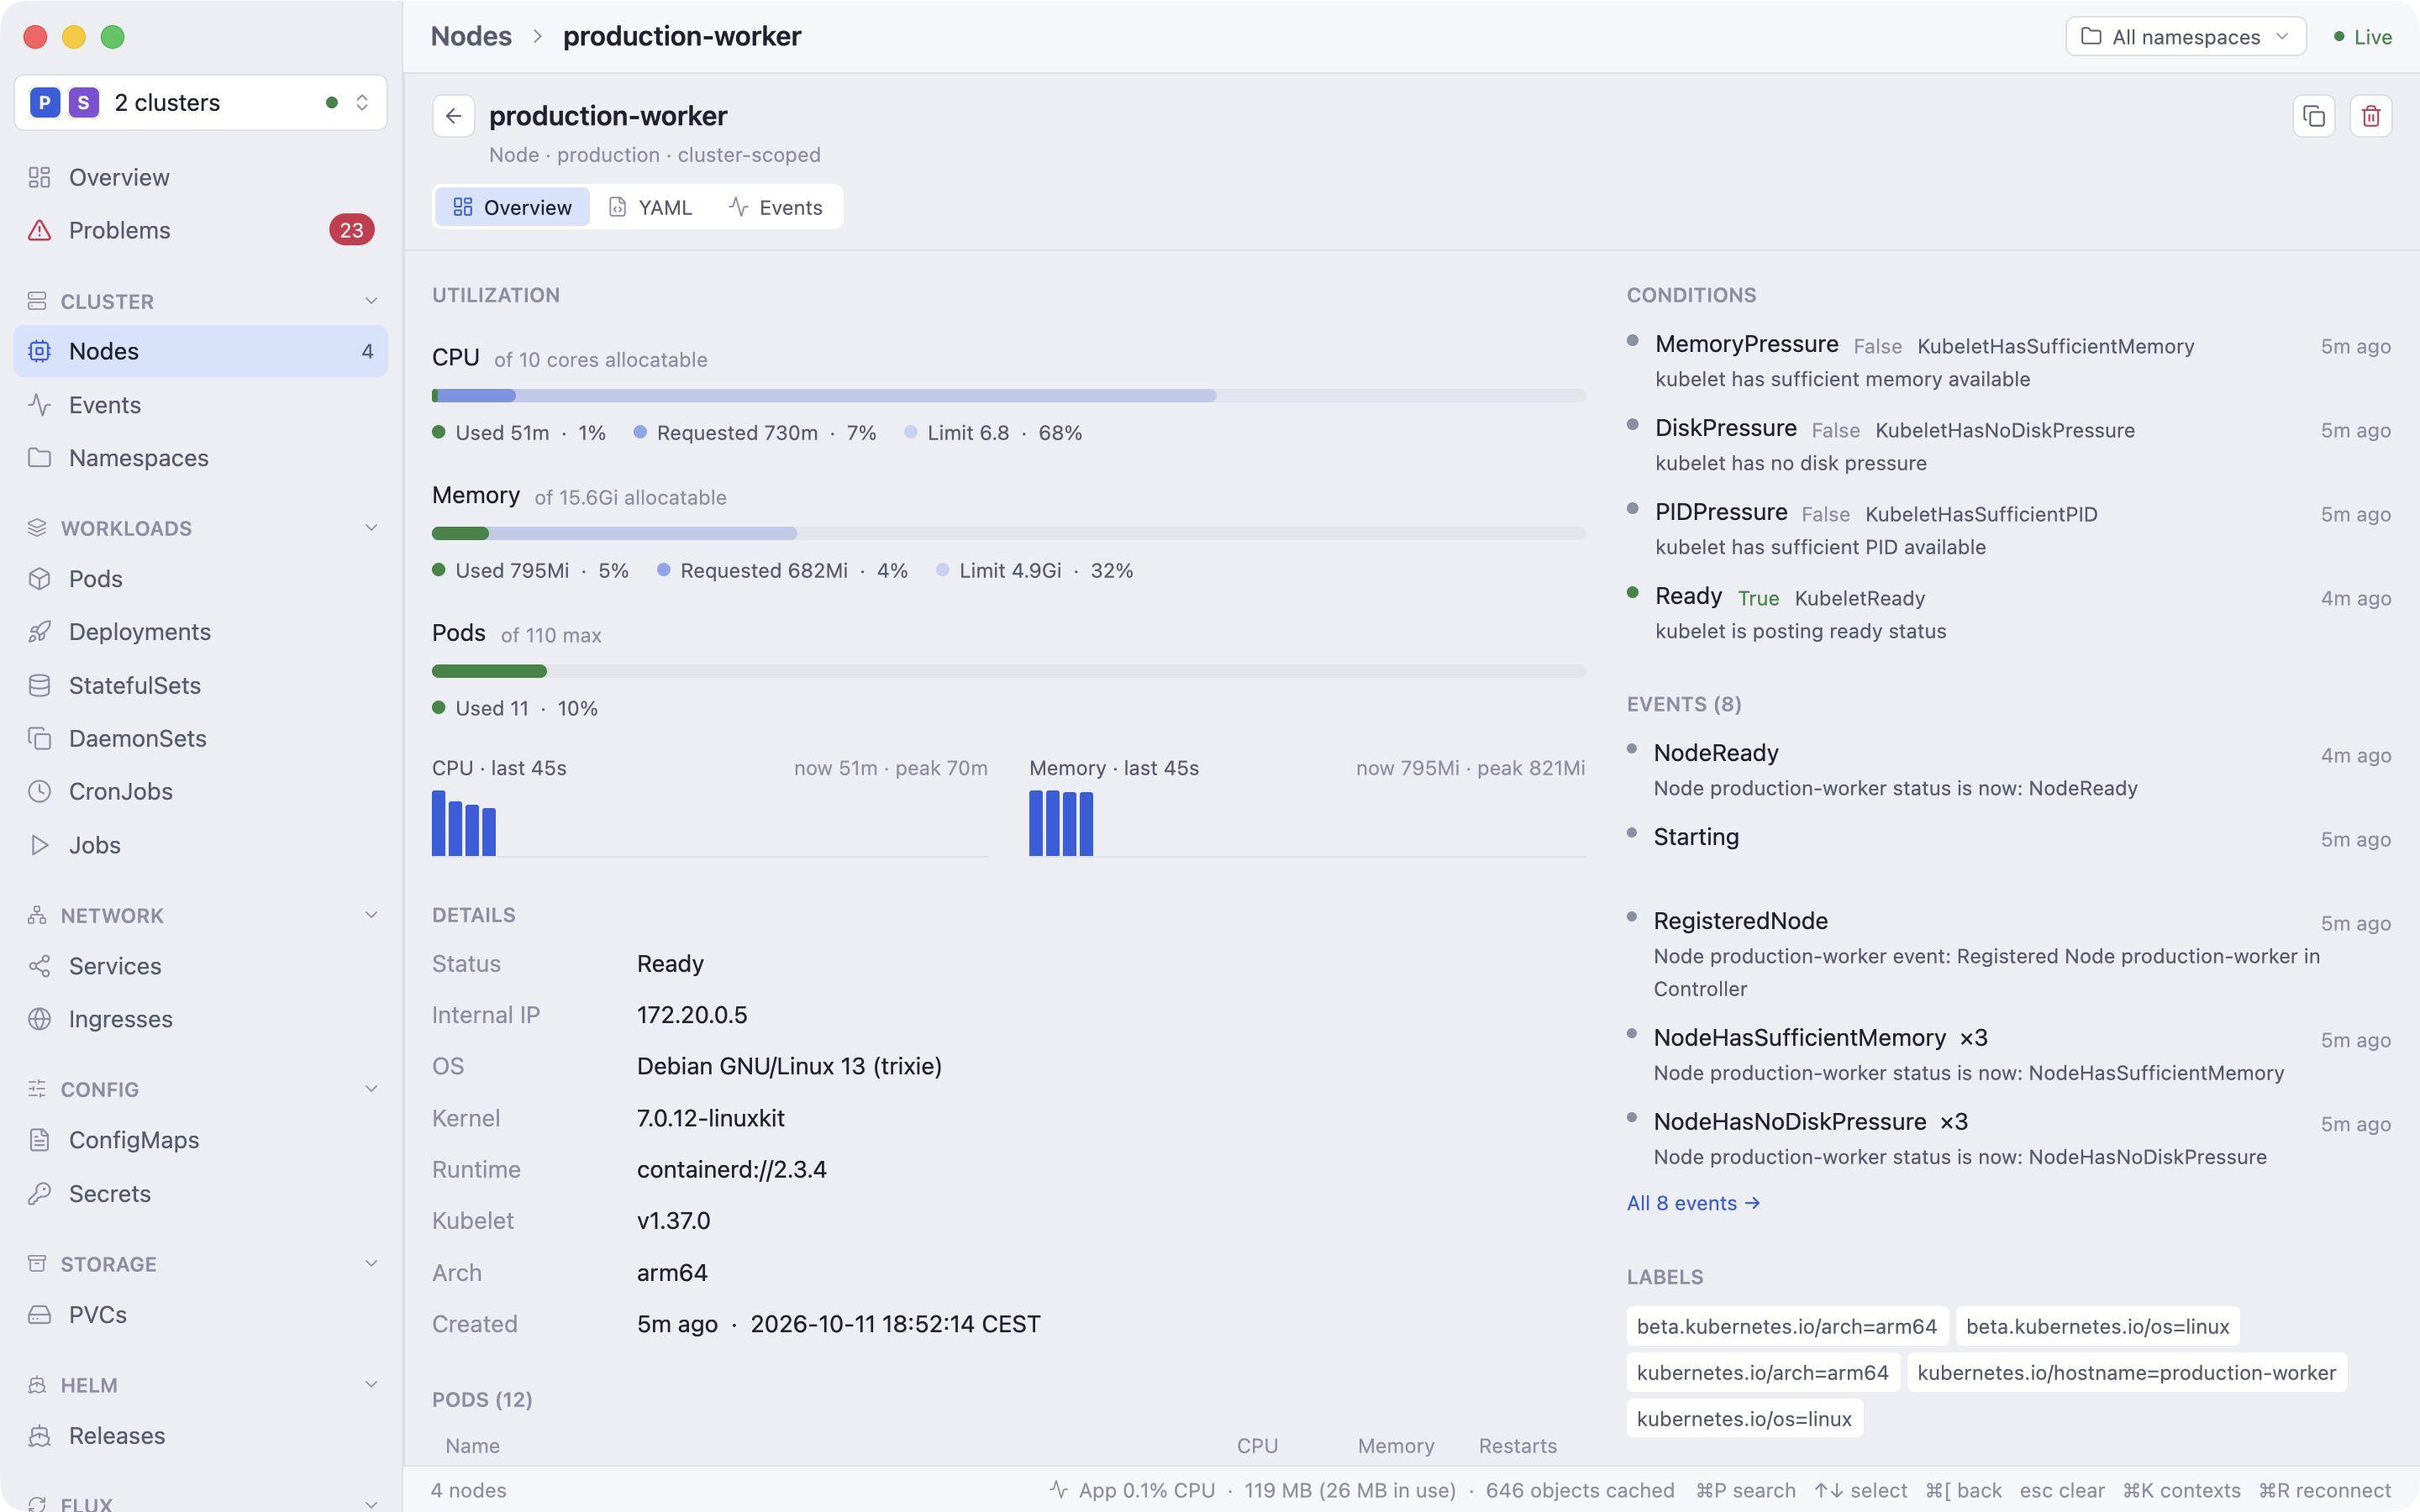Viewport: 2420px width, 1512px height.
Task: Open Jobs in the sidebar
Action: point(200,845)
